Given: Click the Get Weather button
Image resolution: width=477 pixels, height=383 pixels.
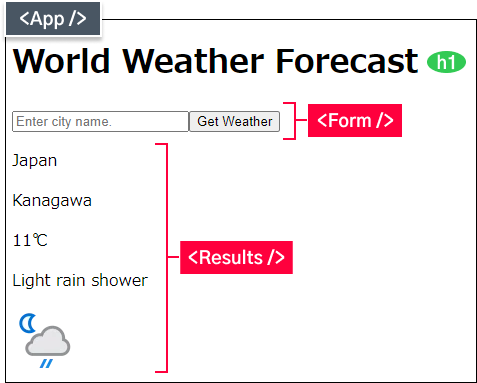Looking at the screenshot, I should point(235,121).
